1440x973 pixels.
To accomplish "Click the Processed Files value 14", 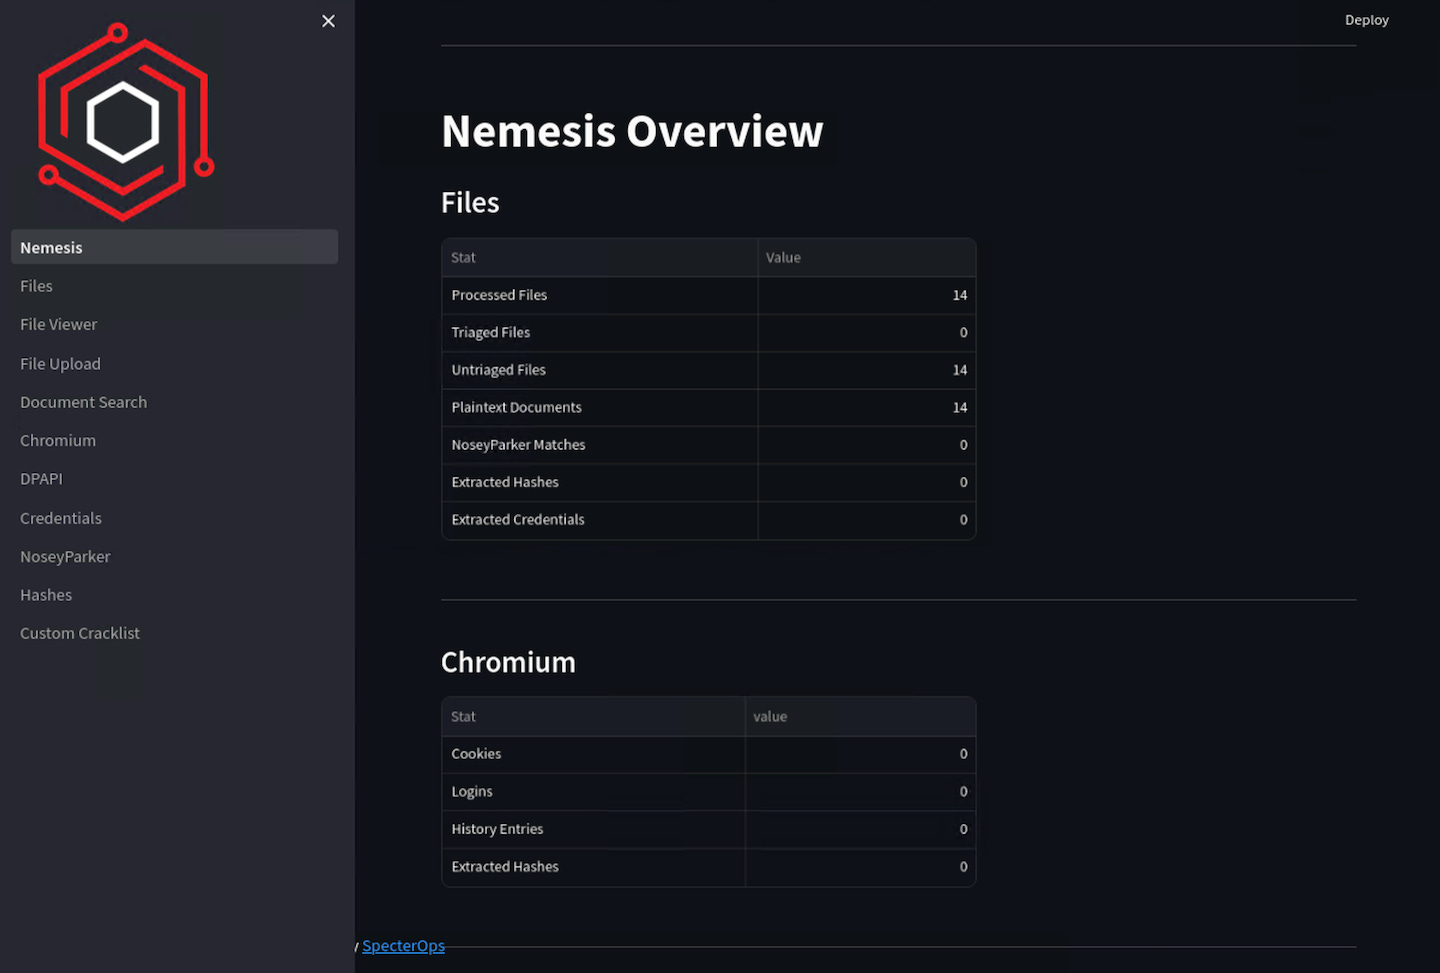I will coord(867,295).
